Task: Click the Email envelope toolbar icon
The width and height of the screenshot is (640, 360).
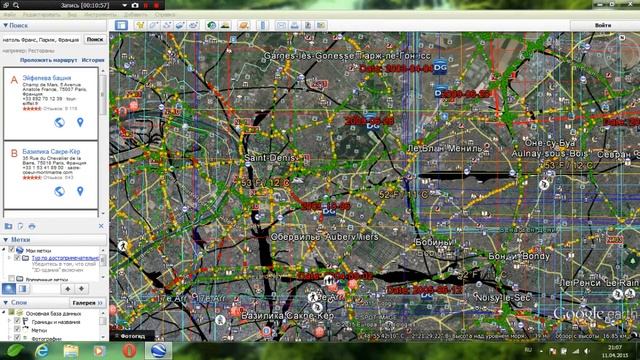Action: pos(281,25)
